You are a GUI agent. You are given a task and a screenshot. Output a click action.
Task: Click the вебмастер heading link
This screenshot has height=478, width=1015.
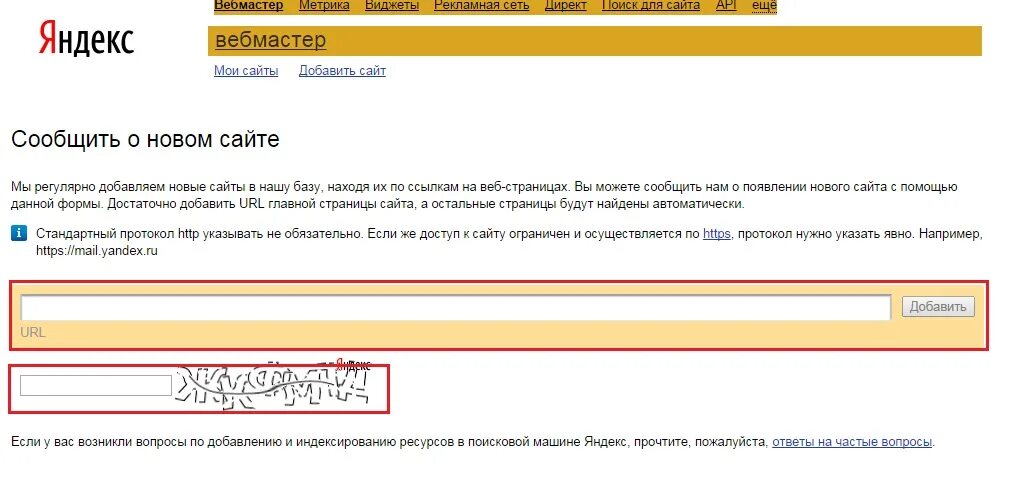pyautogui.click(x=271, y=40)
